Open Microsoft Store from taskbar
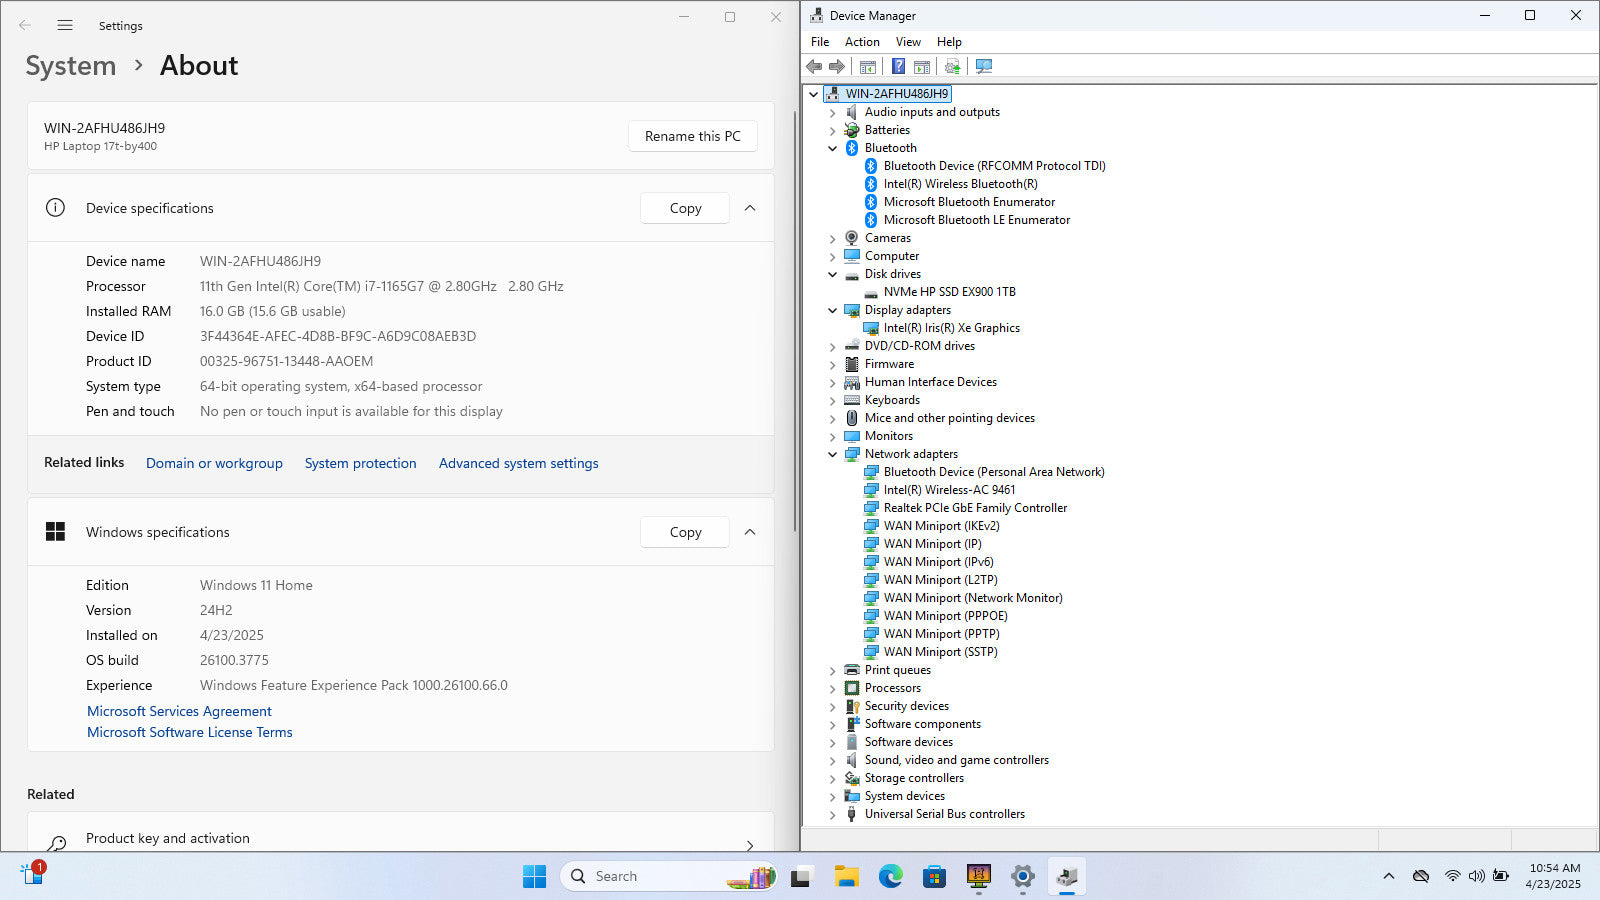 coord(934,877)
